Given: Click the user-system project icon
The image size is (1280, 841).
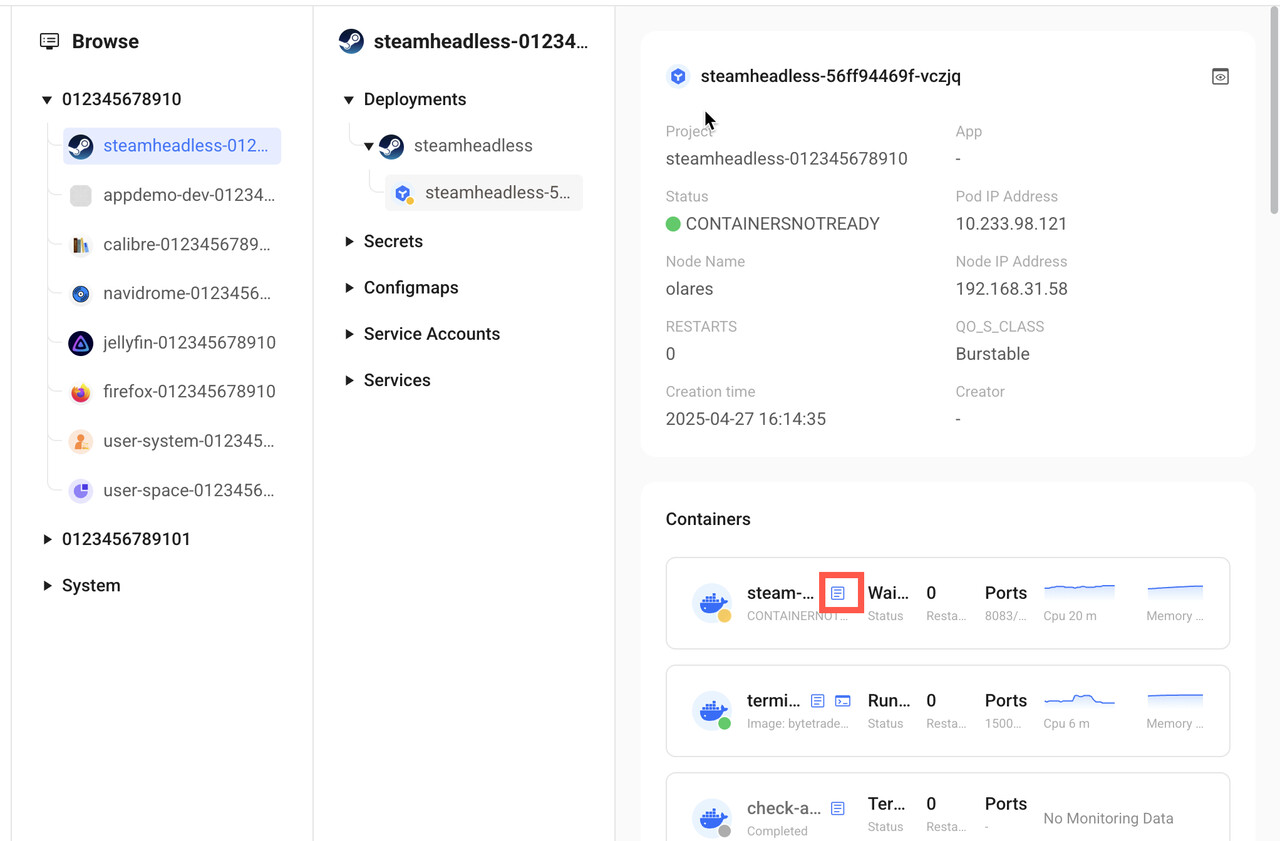Looking at the screenshot, I should point(81,441).
